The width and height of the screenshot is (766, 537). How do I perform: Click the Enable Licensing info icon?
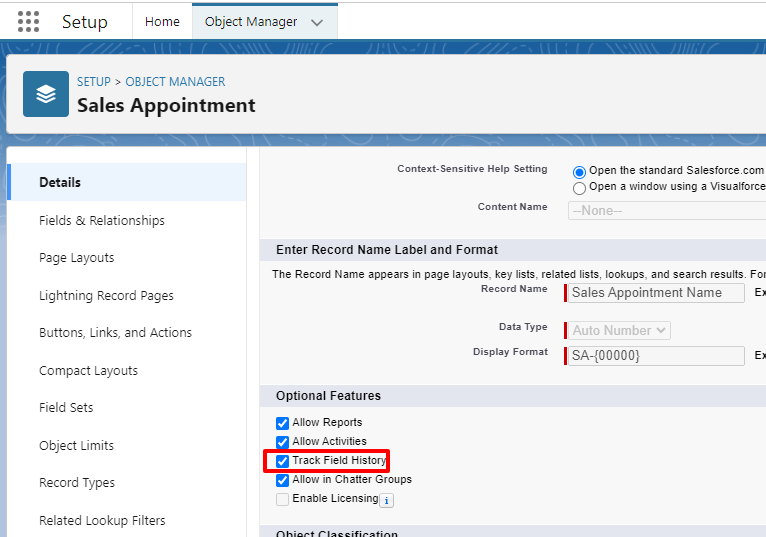387,500
